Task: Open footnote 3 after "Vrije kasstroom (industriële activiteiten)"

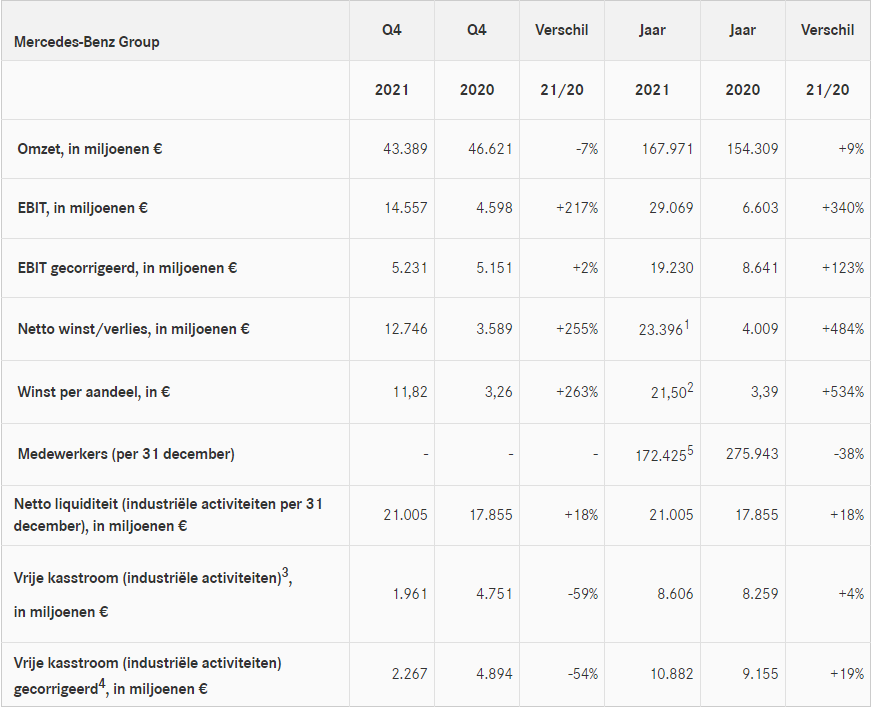Action: (x=286, y=571)
